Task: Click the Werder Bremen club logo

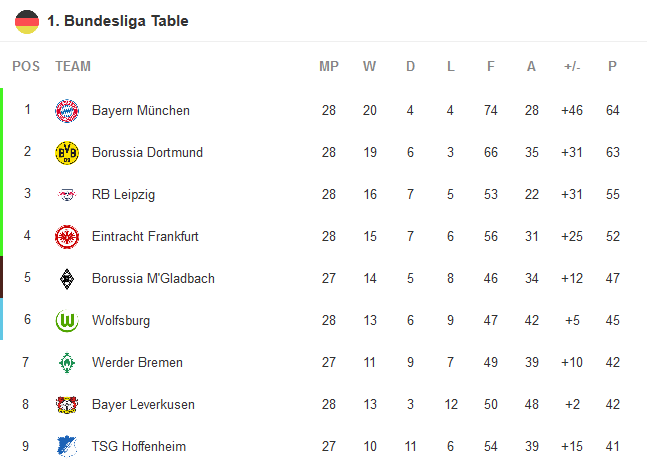Action: pos(67,362)
